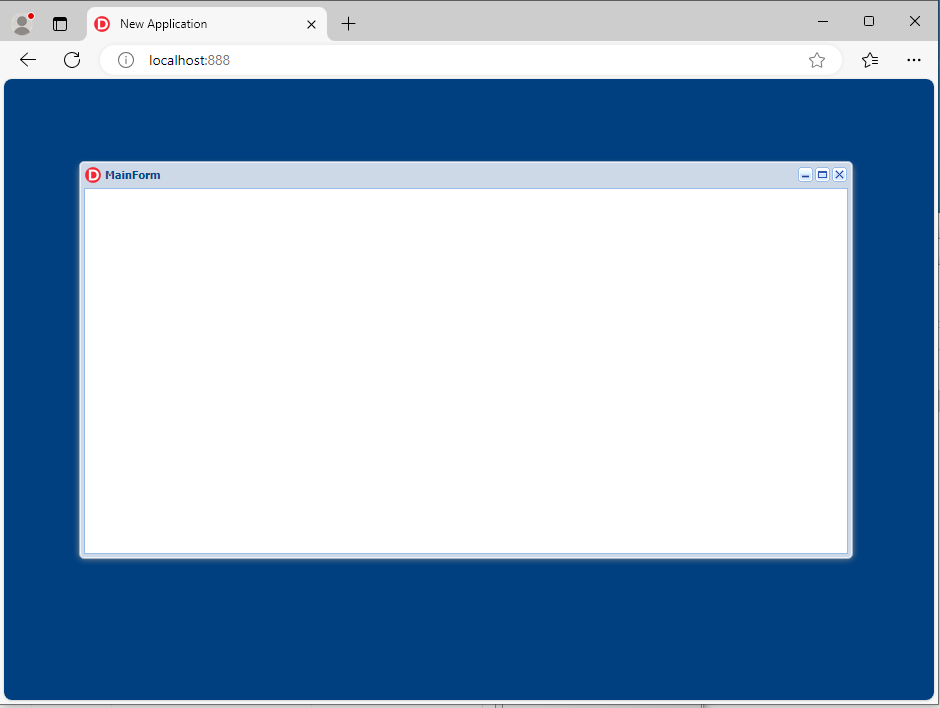Close the MainForm window
This screenshot has width=940, height=708.
click(x=839, y=175)
